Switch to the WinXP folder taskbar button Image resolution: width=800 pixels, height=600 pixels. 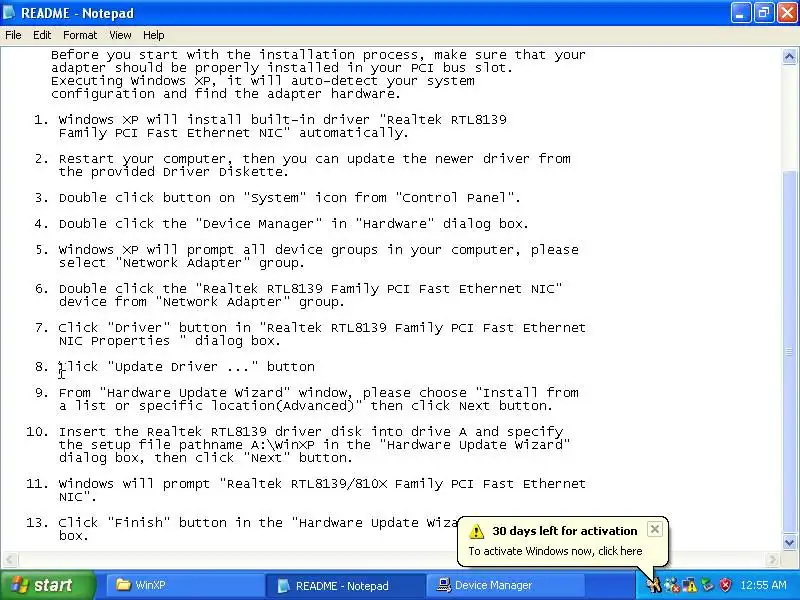point(184,585)
